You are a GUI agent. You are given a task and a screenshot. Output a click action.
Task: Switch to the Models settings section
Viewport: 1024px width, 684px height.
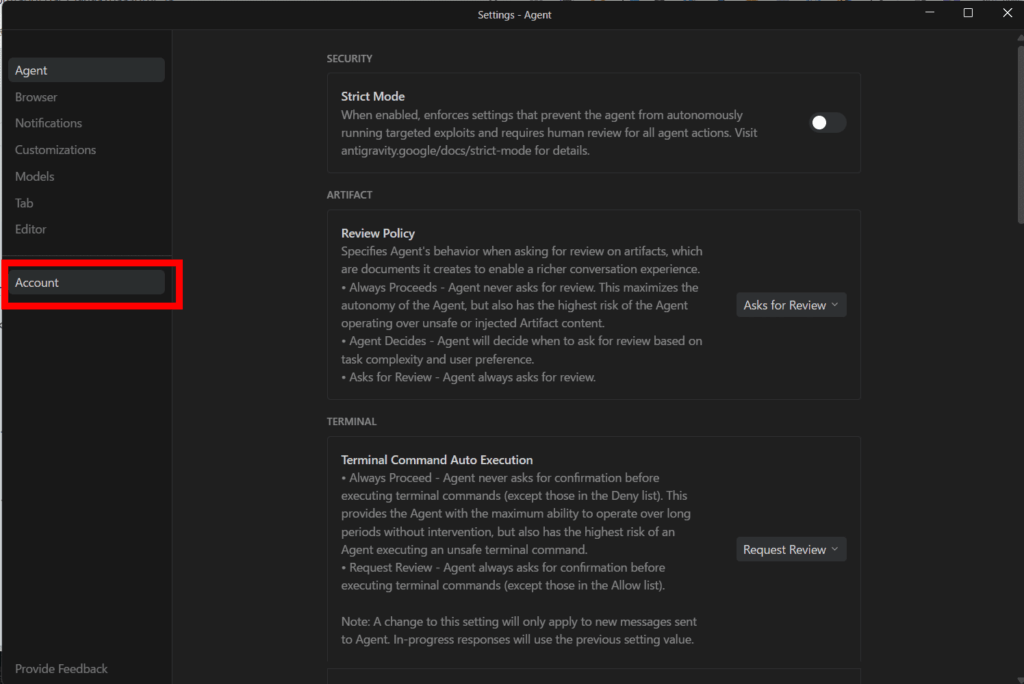click(34, 176)
